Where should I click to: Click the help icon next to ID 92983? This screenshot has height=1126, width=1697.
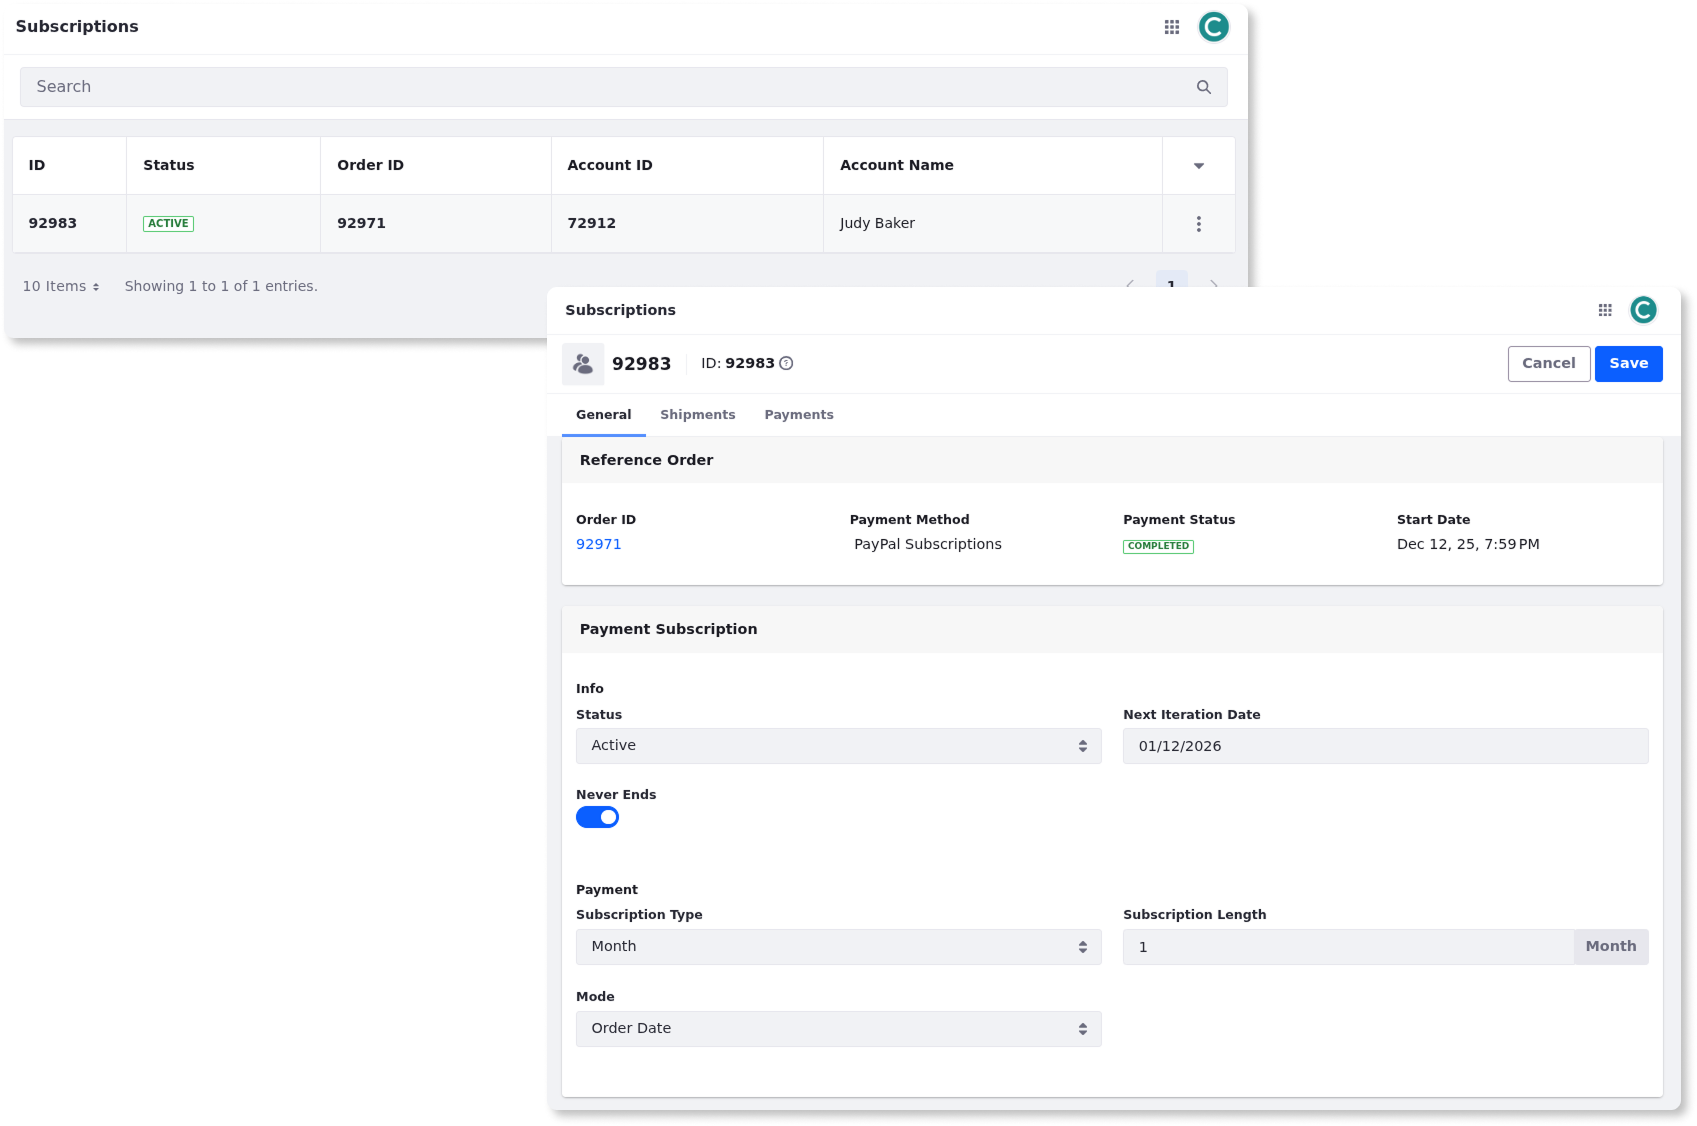(x=786, y=363)
